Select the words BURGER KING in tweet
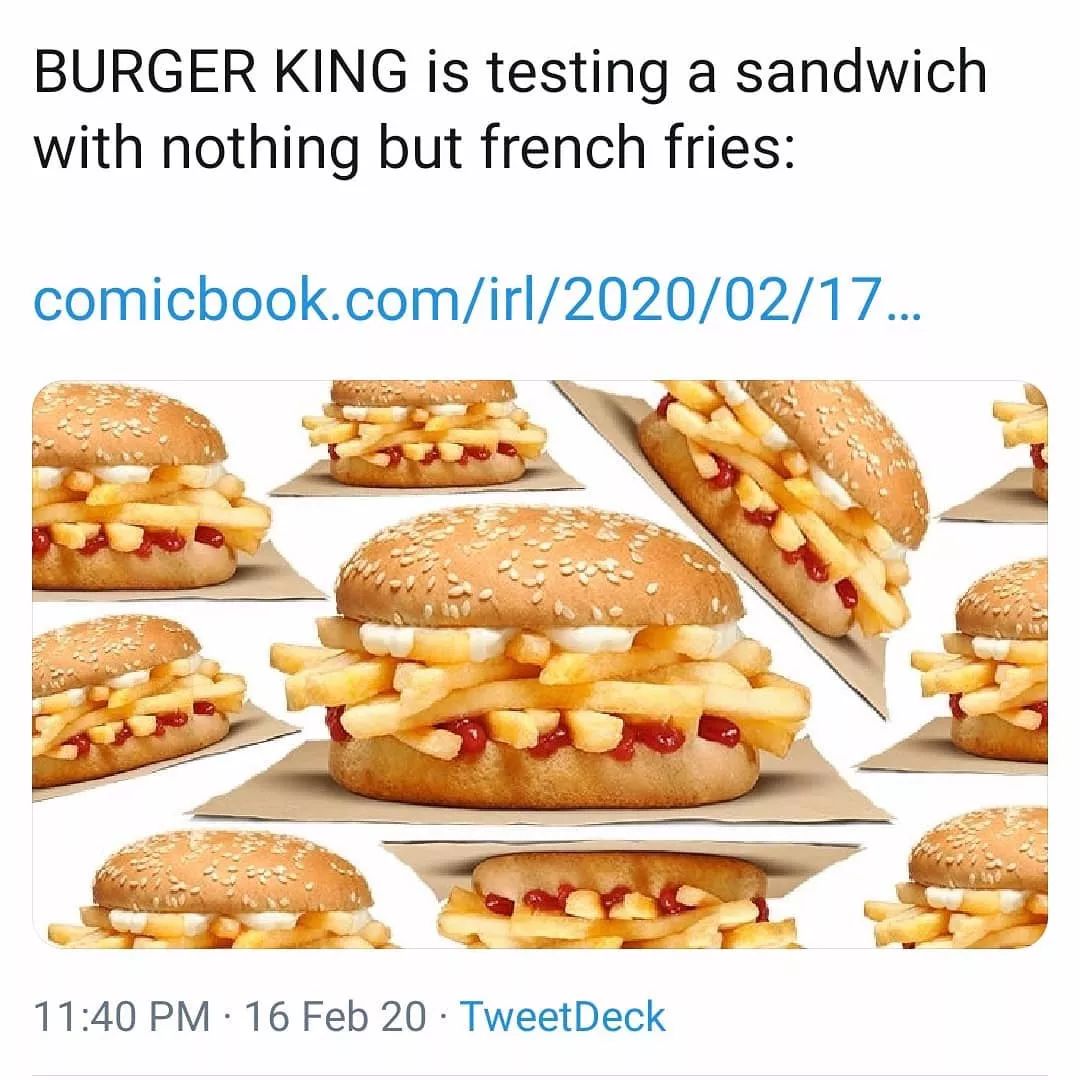This screenshot has width=1080, height=1080. [x=220, y=72]
